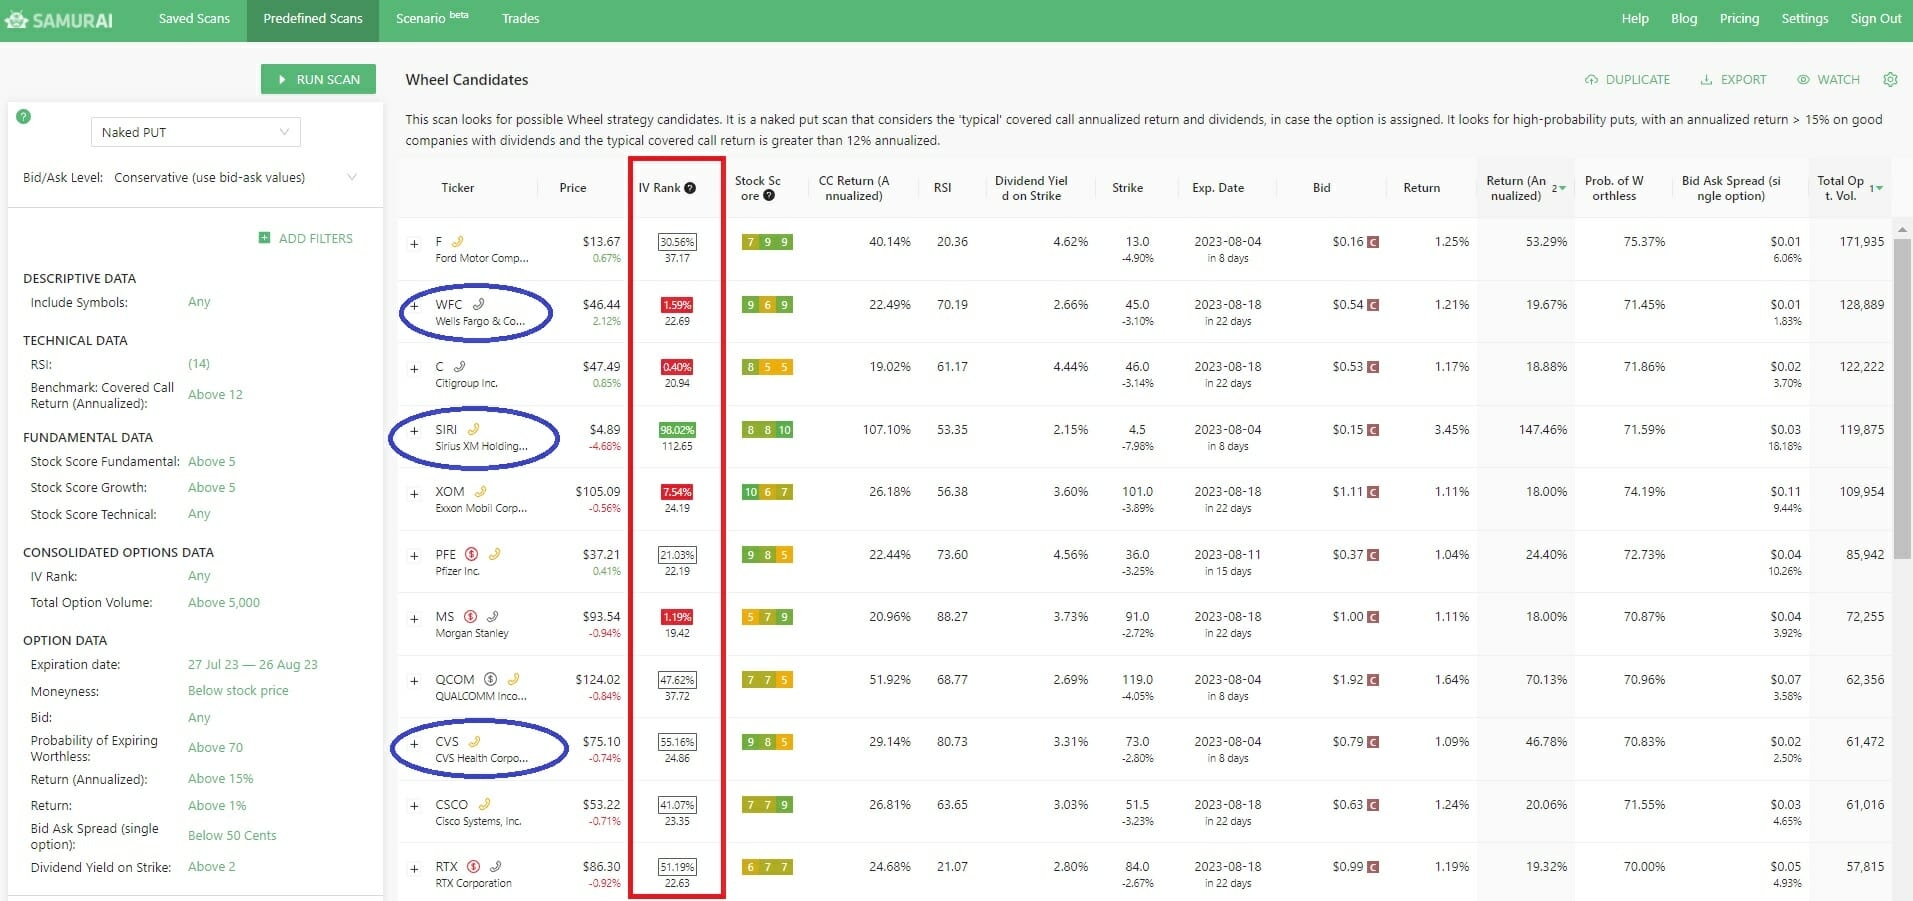The width and height of the screenshot is (1913, 901).
Task: Click the dividend dollar icon beside PFE
Action: pos(470,553)
